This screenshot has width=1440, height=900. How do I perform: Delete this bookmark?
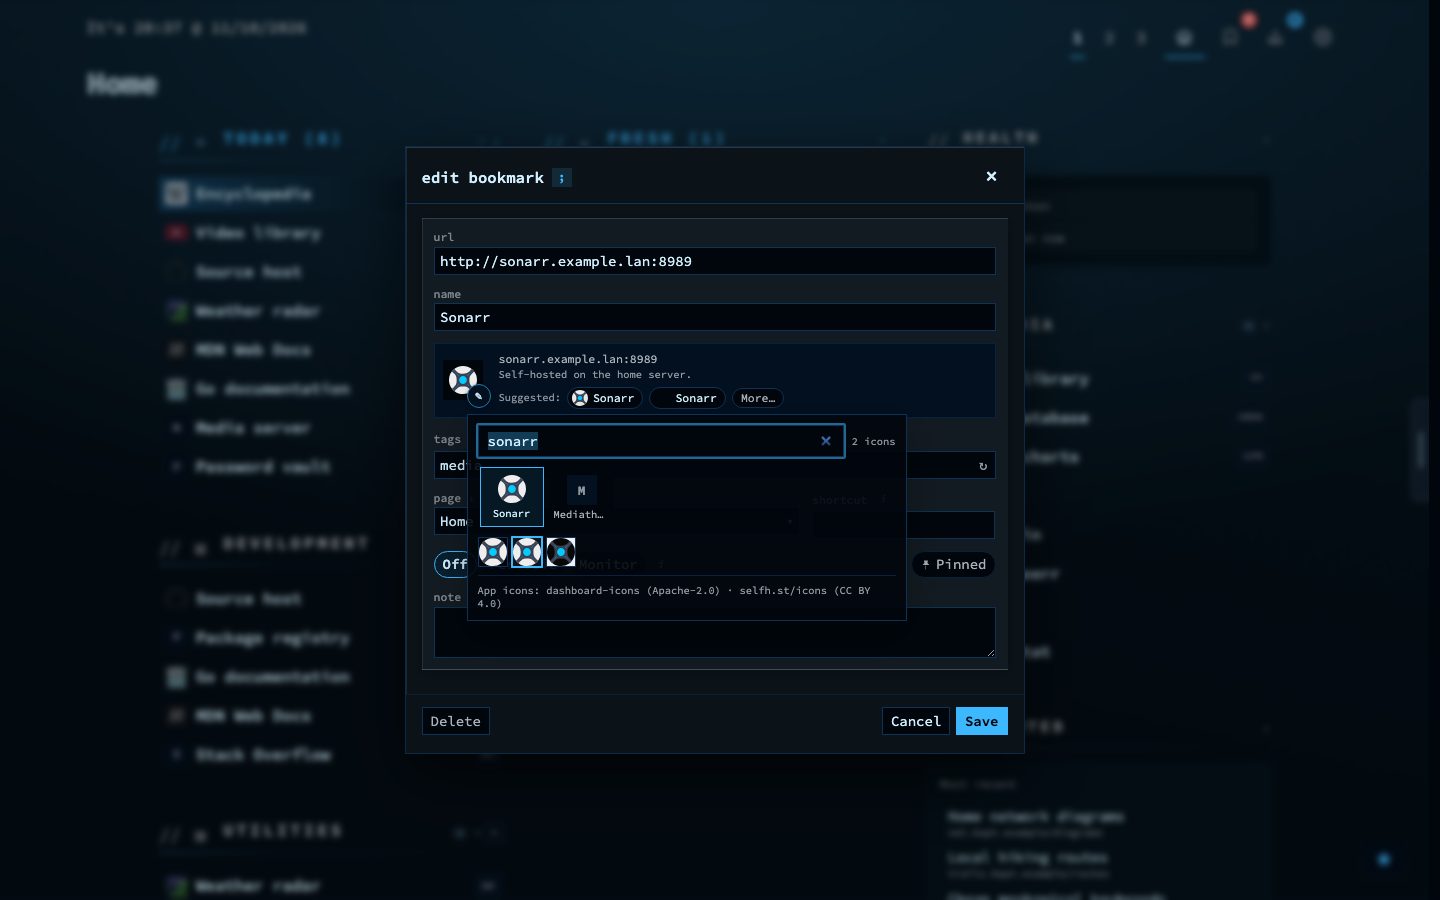[456, 721]
